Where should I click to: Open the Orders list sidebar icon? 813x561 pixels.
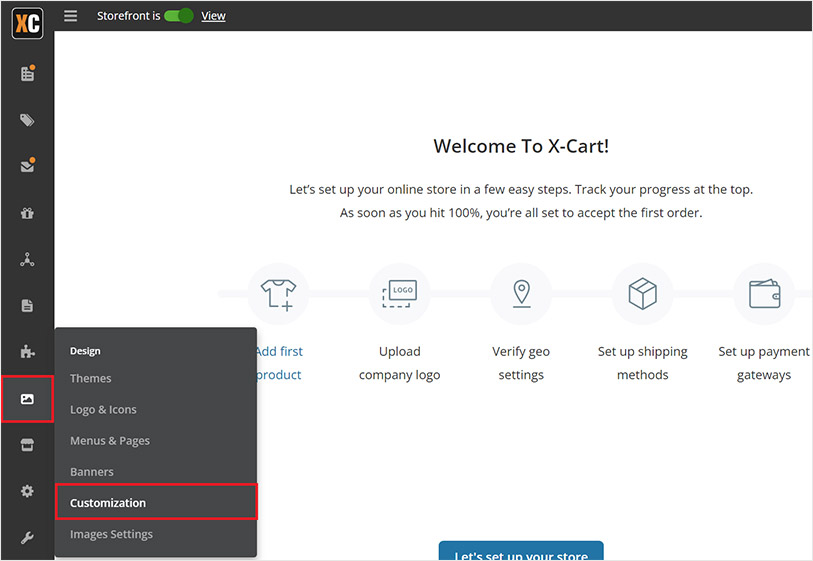(x=27, y=74)
